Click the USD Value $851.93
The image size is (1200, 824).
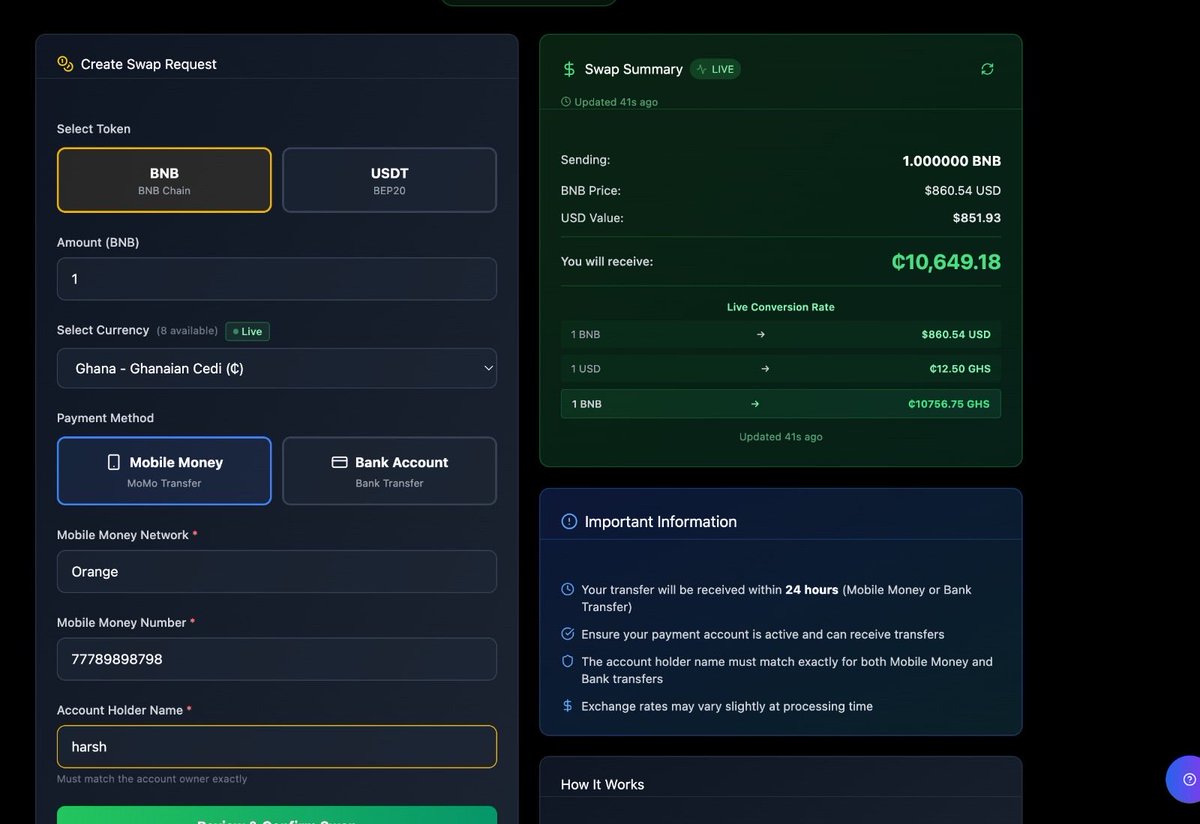tap(977, 218)
